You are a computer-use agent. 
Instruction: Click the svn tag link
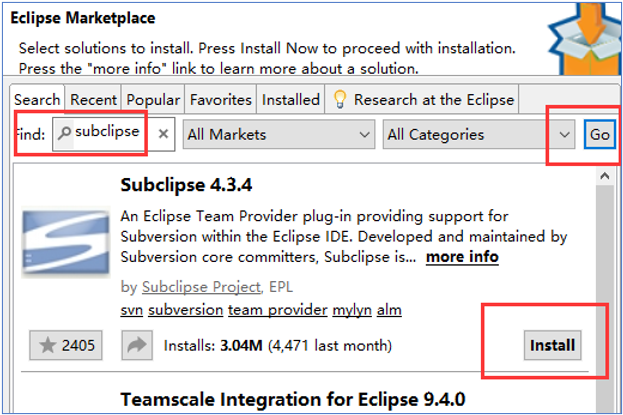(x=132, y=310)
